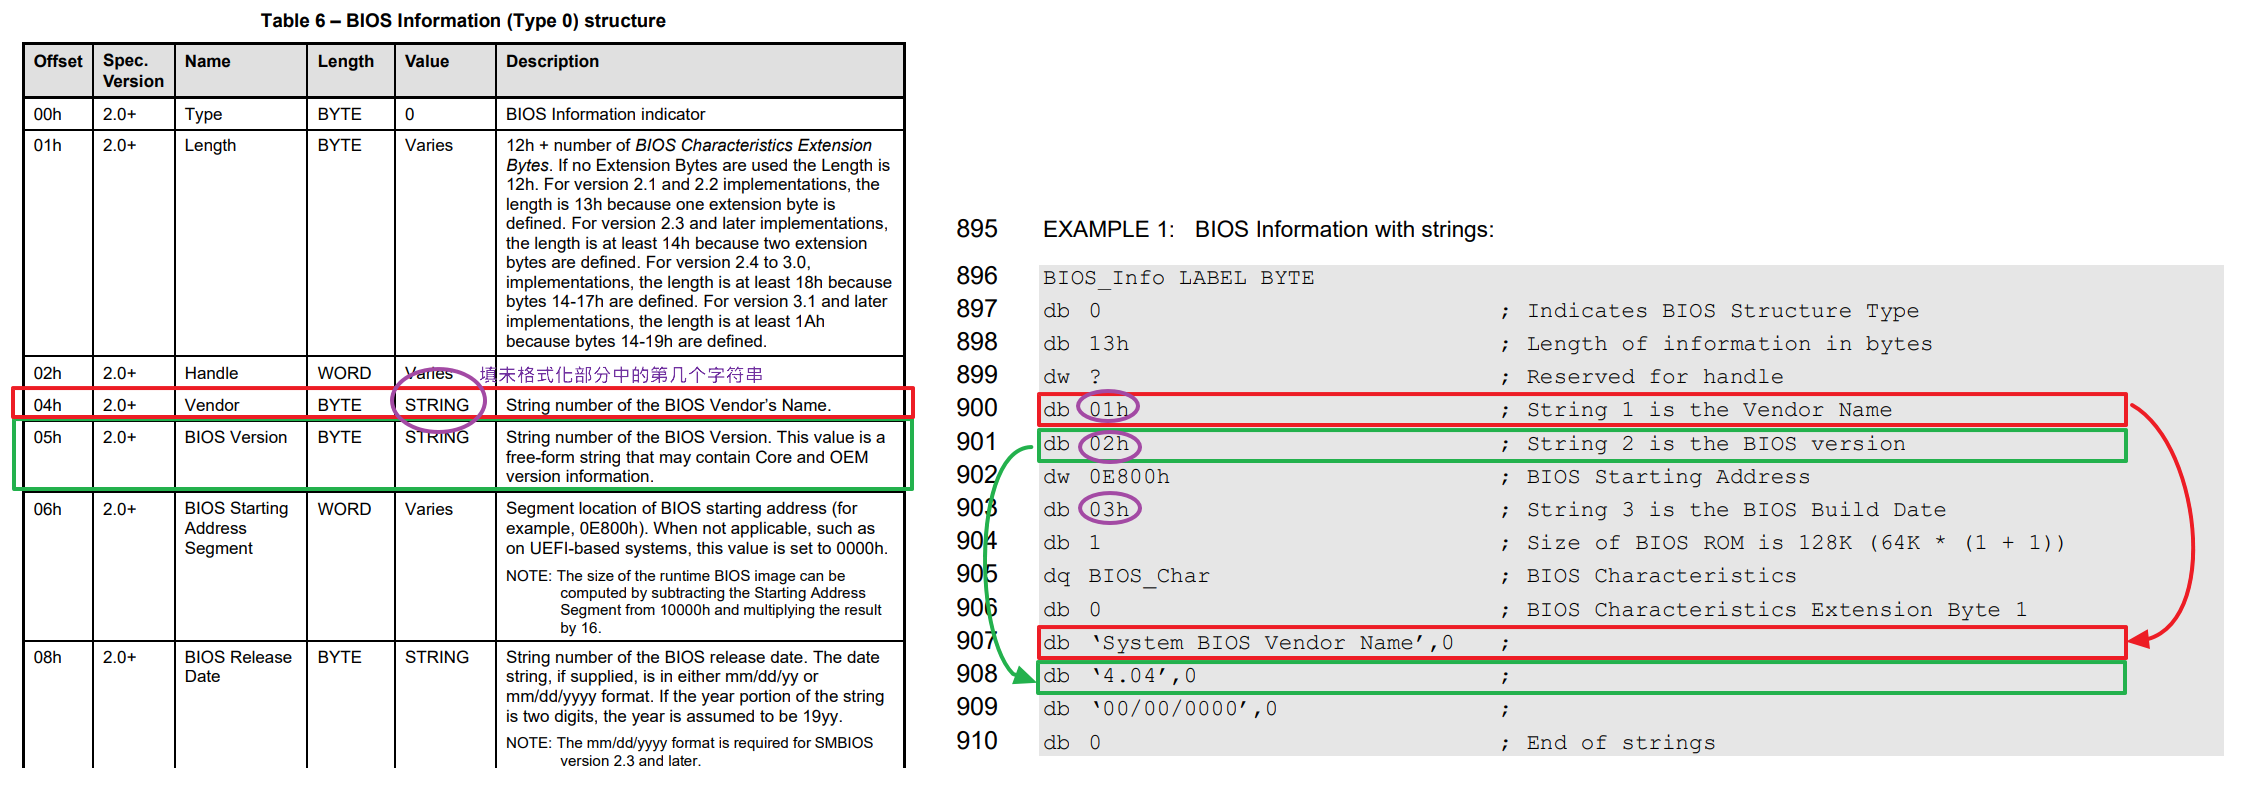Click the "Description" column header
The height and width of the screenshot is (811, 2241).
(x=552, y=61)
